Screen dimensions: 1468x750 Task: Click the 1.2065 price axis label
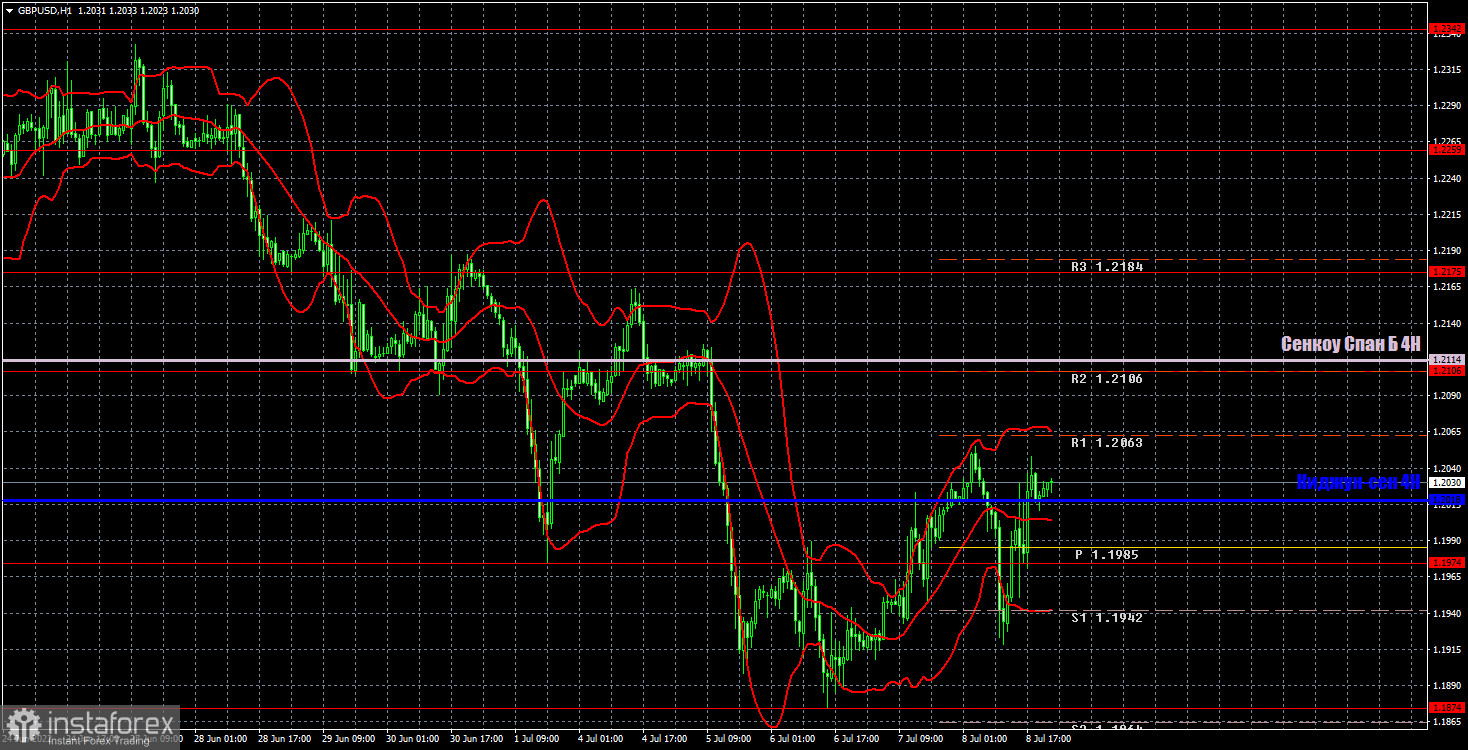click(1447, 432)
